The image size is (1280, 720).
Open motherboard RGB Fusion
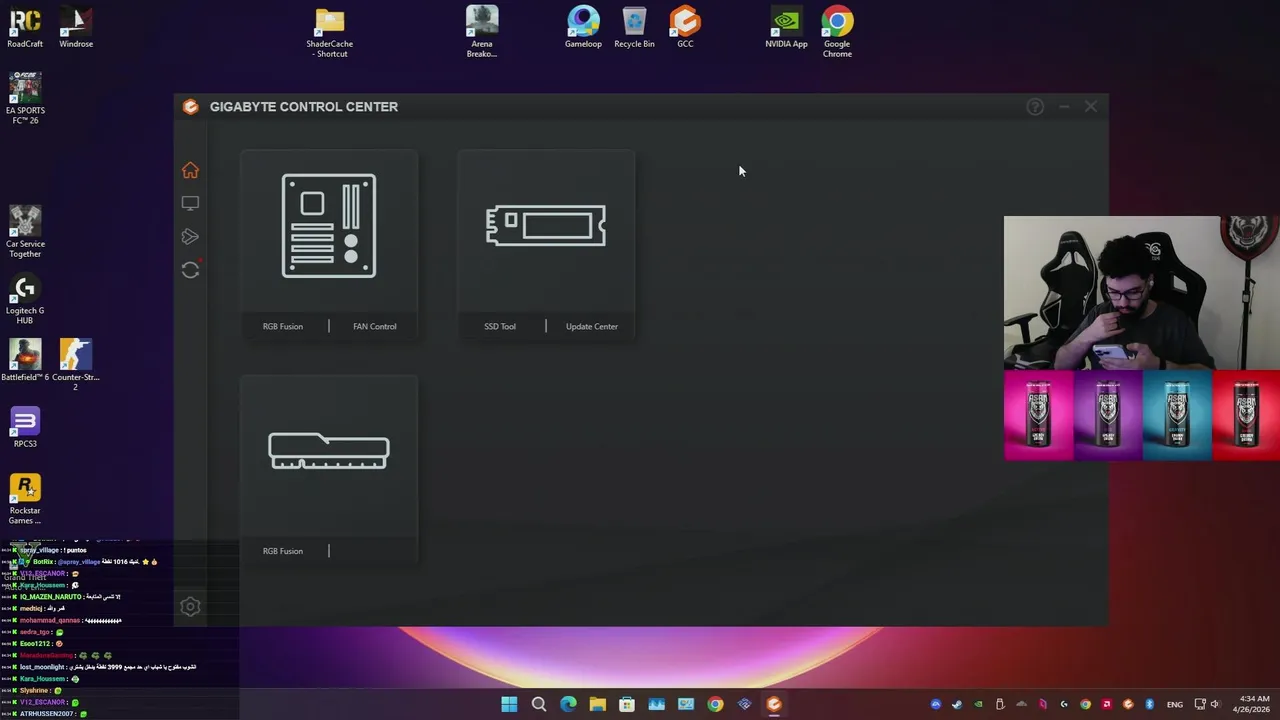click(x=283, y=326)
